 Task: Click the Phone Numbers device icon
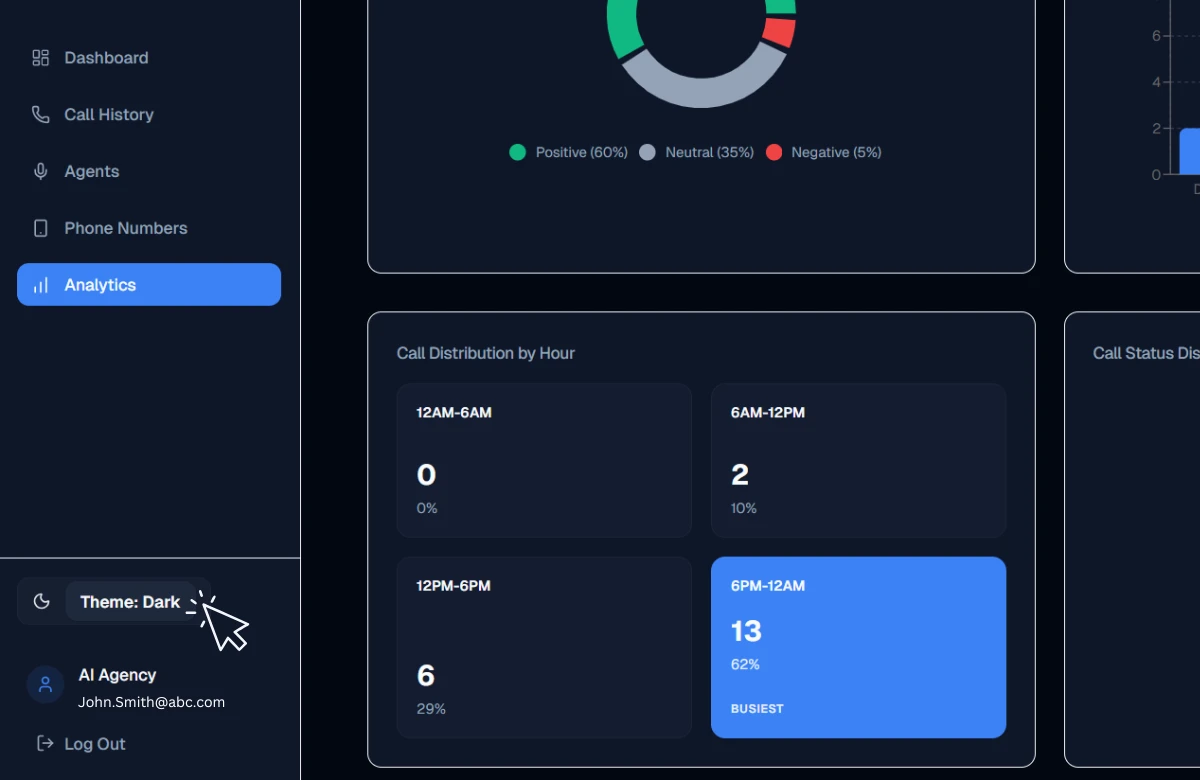41,228
